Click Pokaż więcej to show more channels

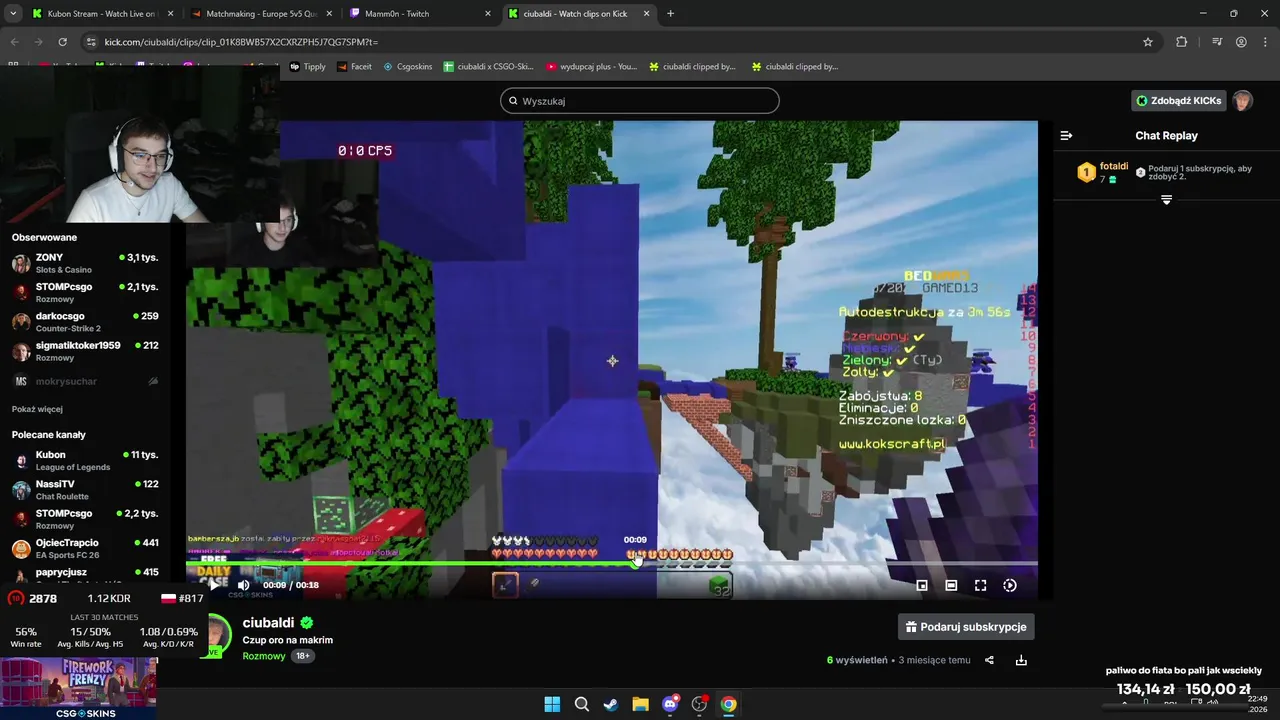pos(37,409)
